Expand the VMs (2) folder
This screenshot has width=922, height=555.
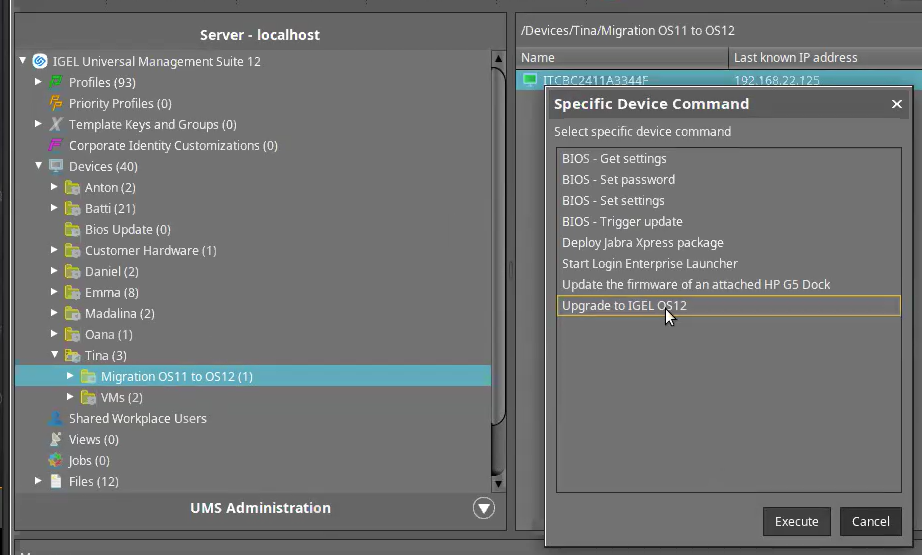[x=70, y=397]
